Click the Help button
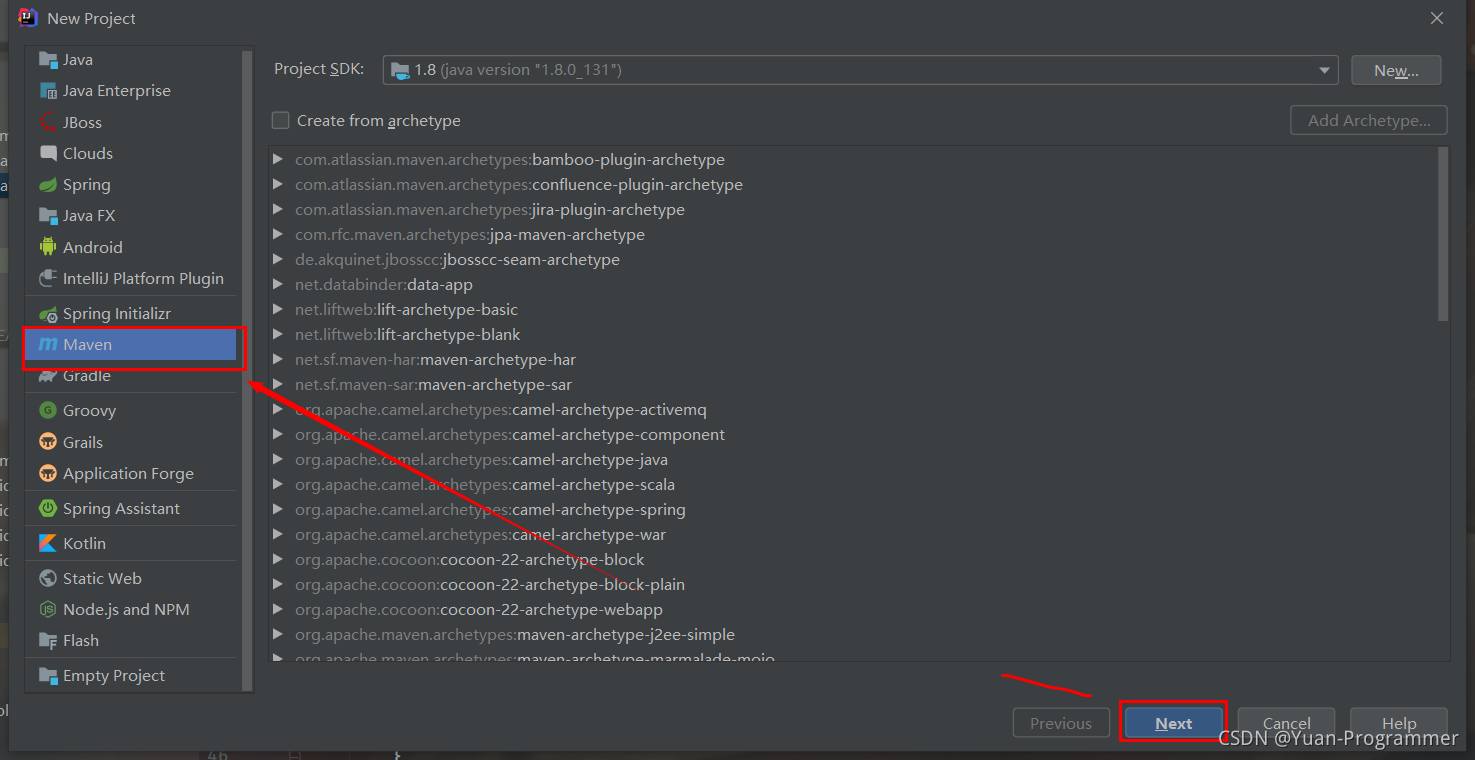1475x760 pixels. (1399, 723)
